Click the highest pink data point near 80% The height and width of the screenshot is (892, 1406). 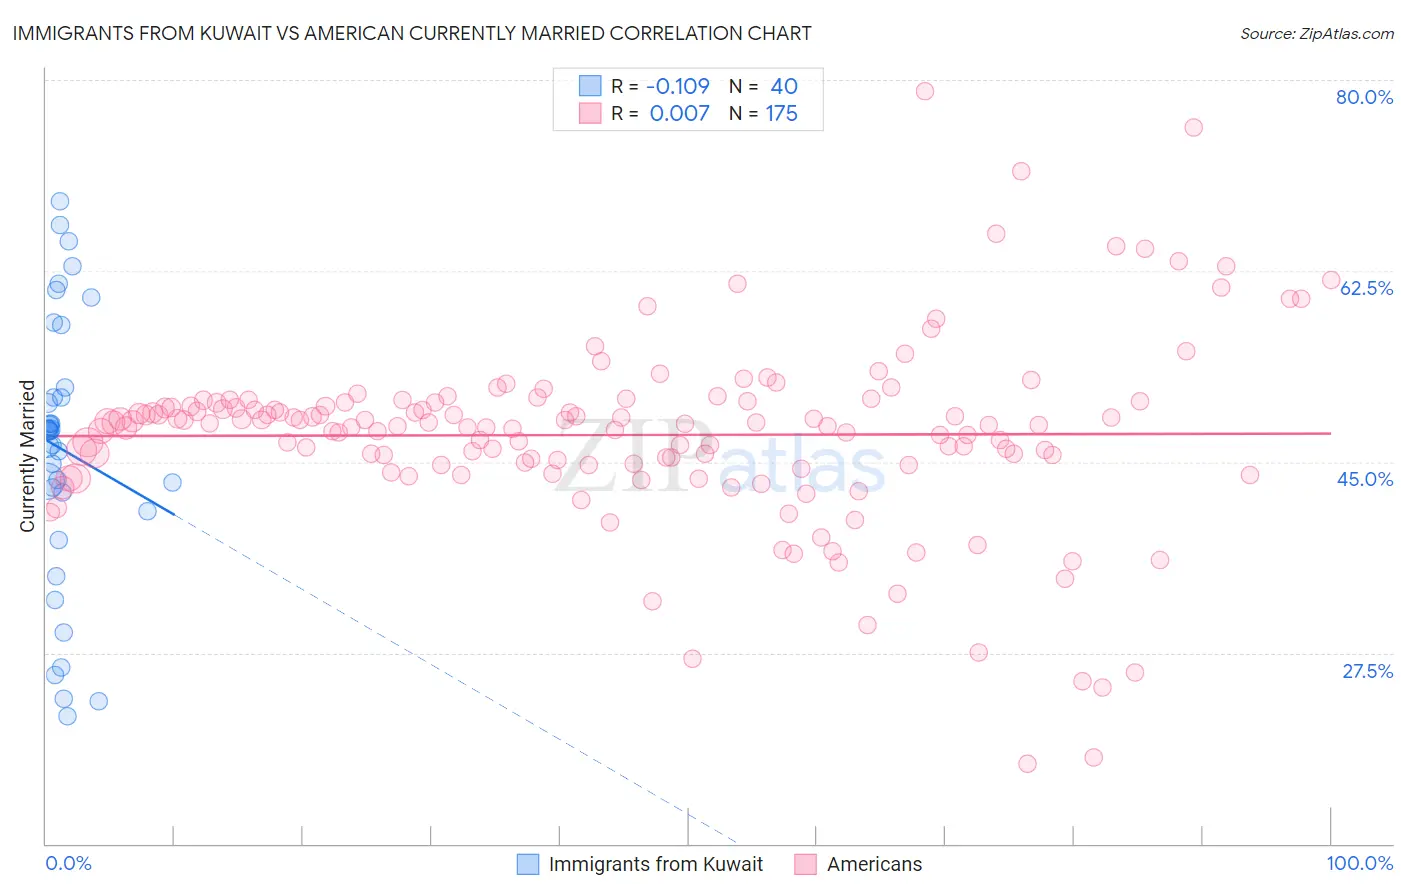pos(925,91)
